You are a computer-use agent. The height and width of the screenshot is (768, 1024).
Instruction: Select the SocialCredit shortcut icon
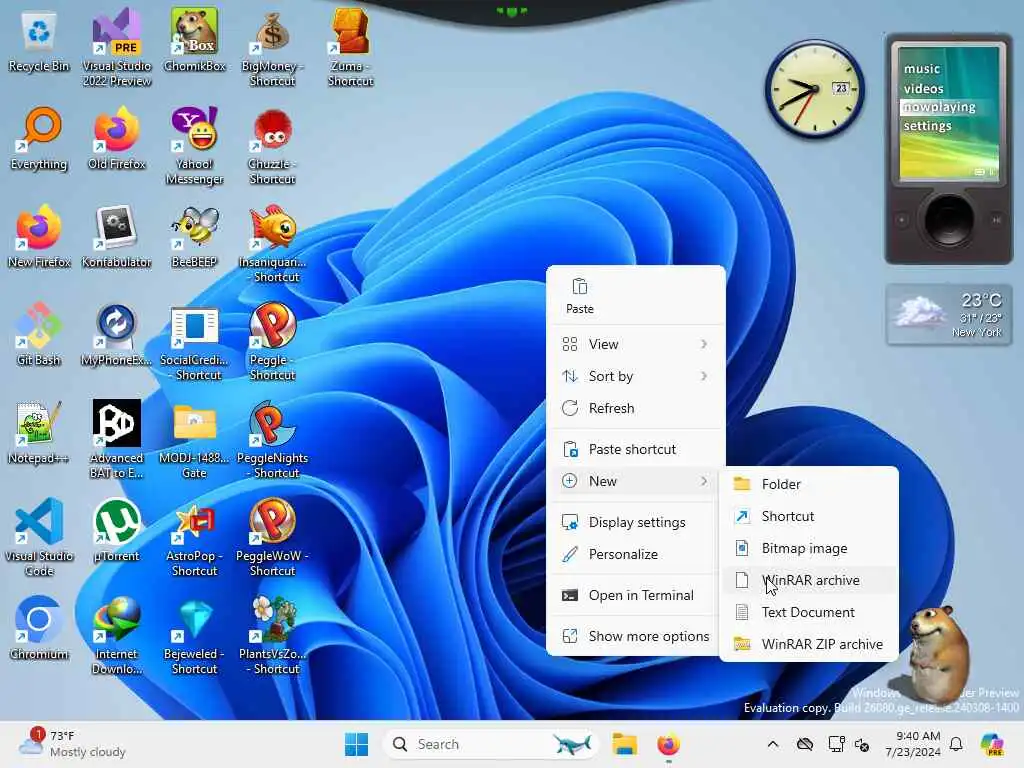tap(195, 342)
